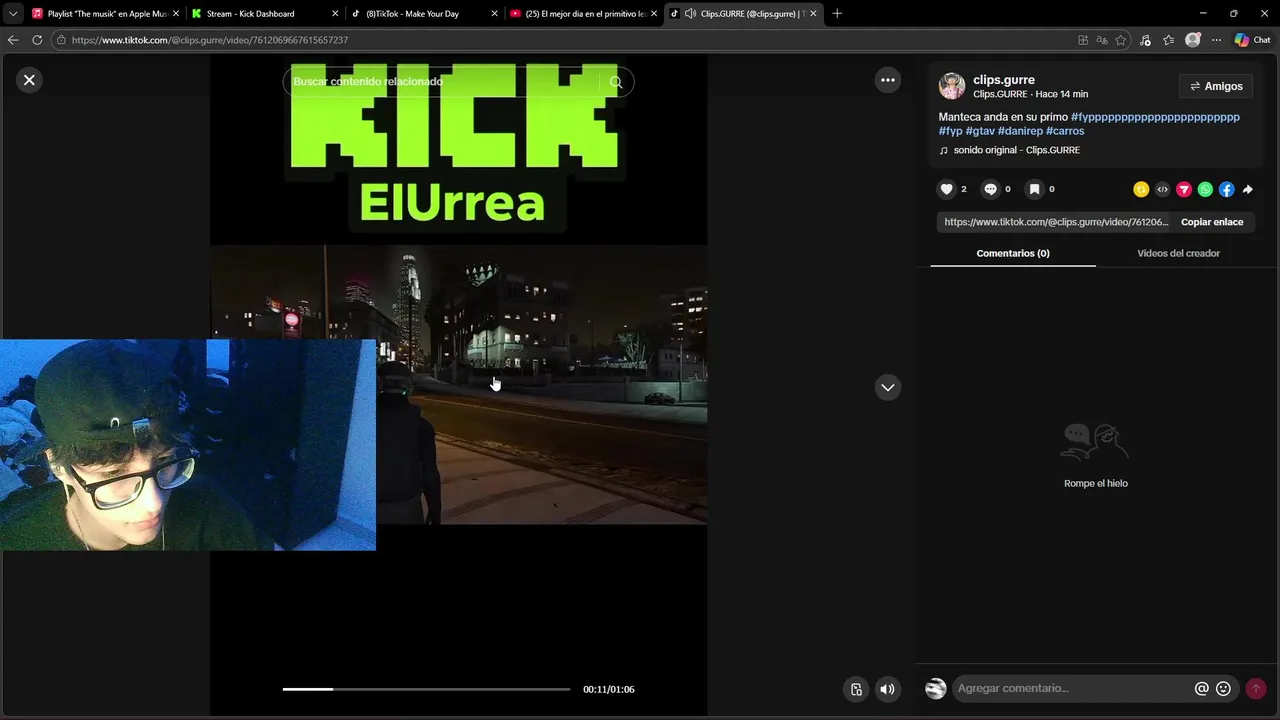Open the comments bubble icon
The width and height of the screenshot is (1280, 720).
pyautogui.click(x=990, y=189)
